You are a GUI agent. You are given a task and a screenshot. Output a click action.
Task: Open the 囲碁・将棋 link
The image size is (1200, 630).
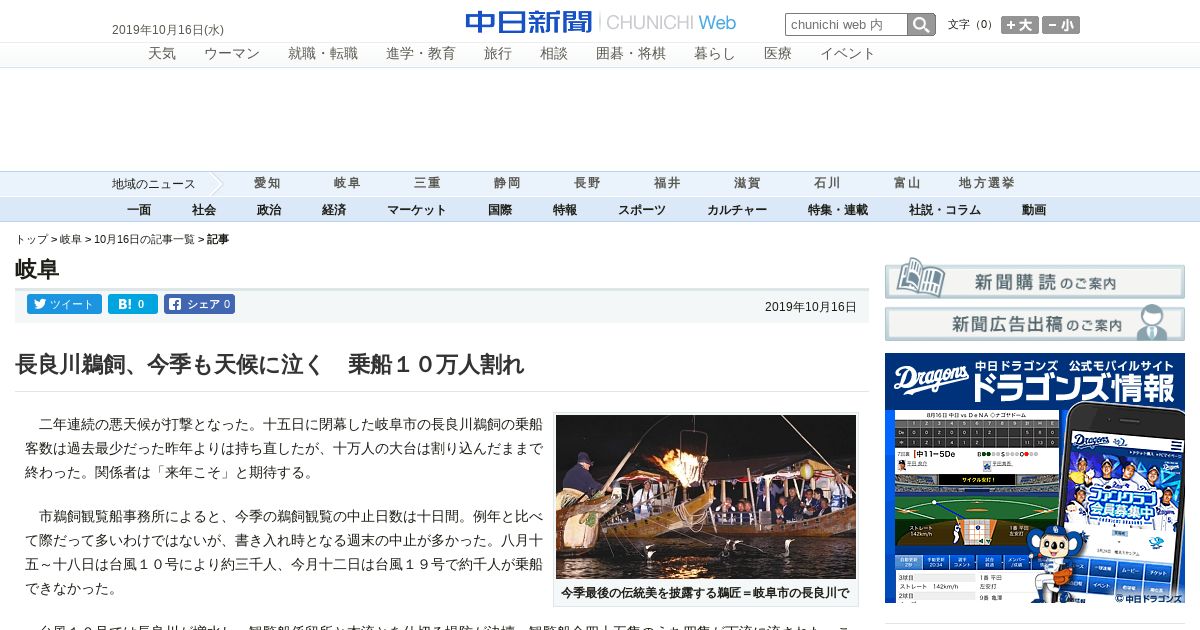pos(631,54)
